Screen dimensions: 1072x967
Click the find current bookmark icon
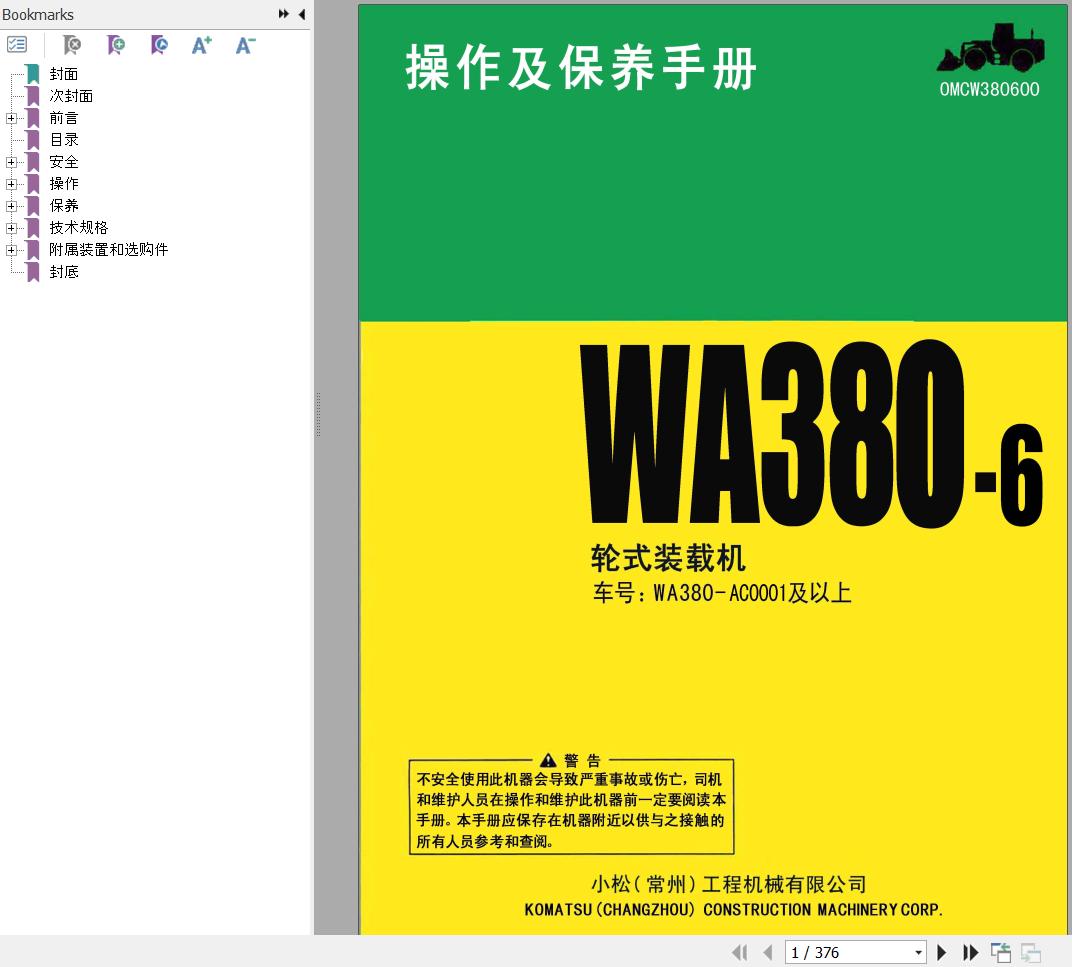[x=159, y=45]
